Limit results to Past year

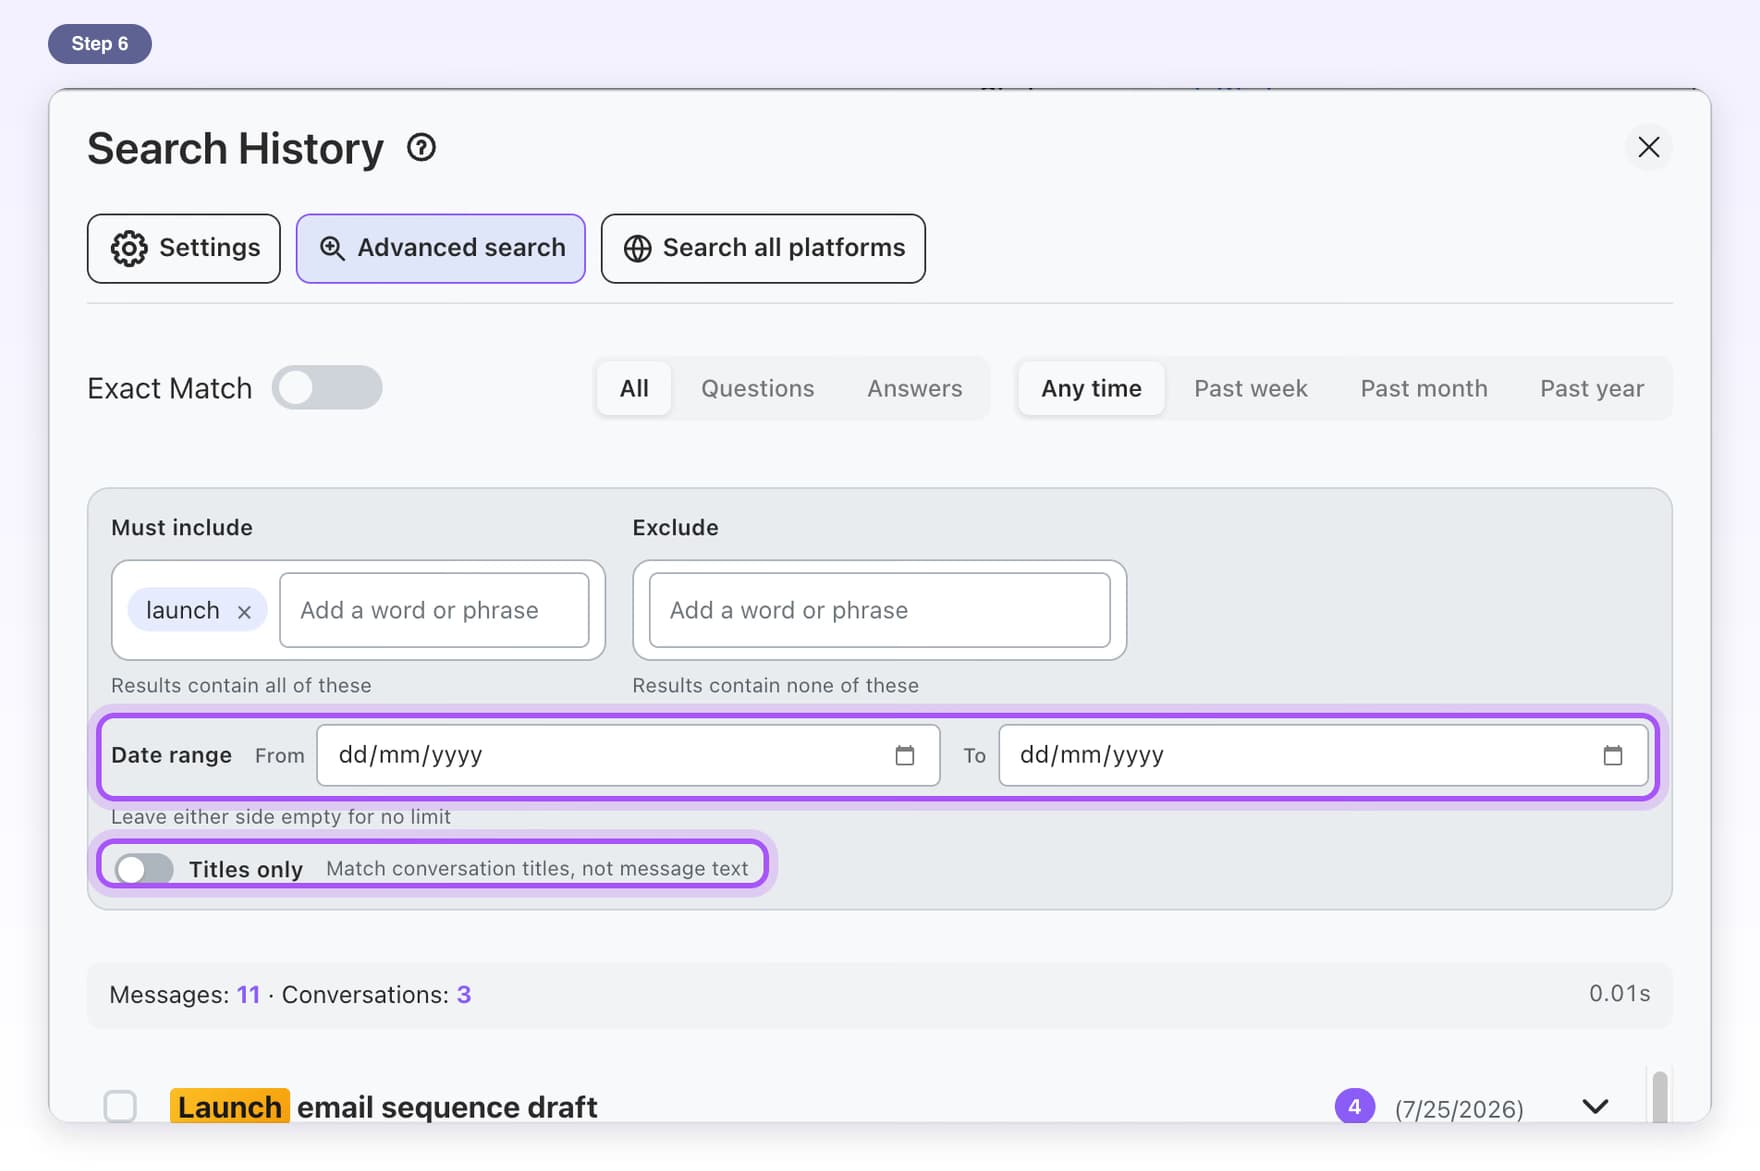1591,388
